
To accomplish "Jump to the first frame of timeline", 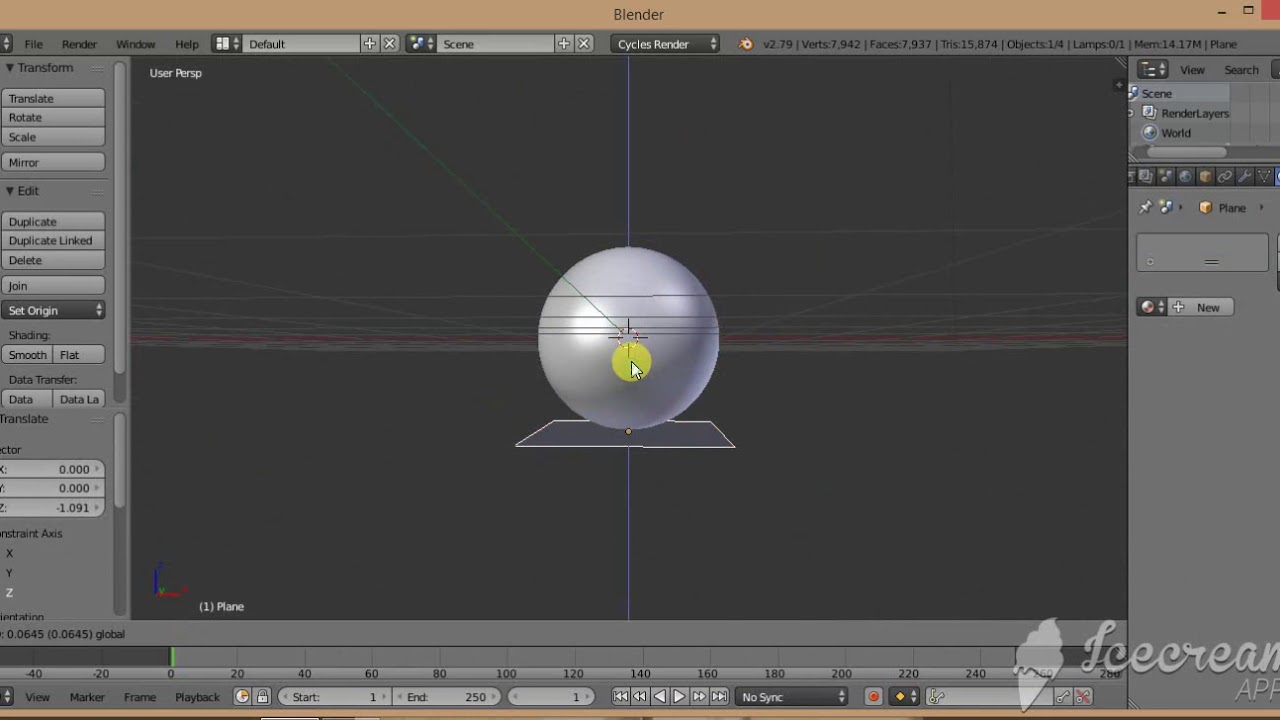I will click(620, 697).
